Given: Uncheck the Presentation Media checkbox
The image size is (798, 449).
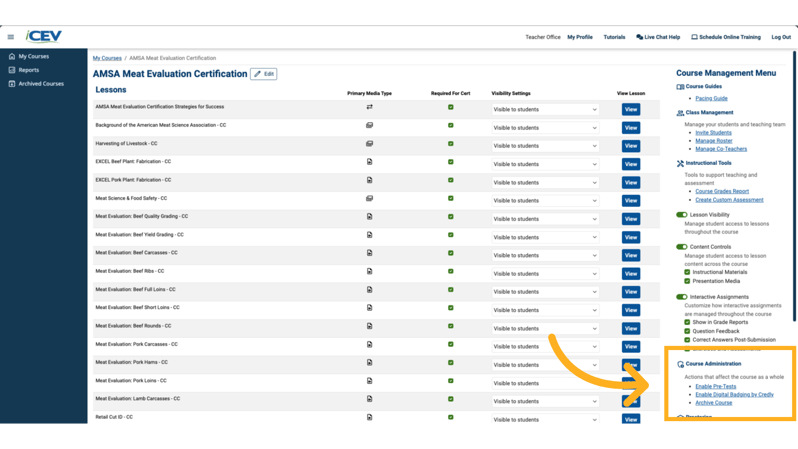Looking at the screenshot, I should (x=687, y=281).
